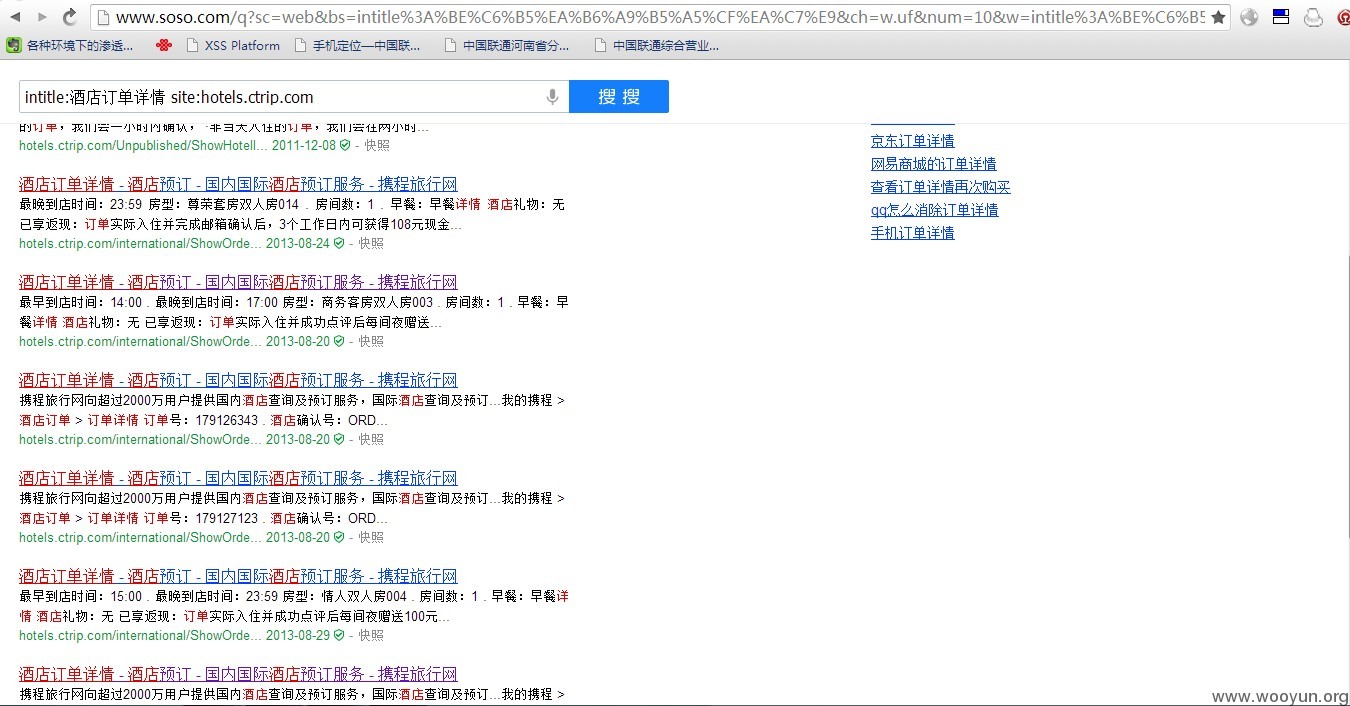Open result title above 商务客房双人房003 snippet
Image resolution: width=1350 pixels, height=706 pixels.
tap(238, 282)
